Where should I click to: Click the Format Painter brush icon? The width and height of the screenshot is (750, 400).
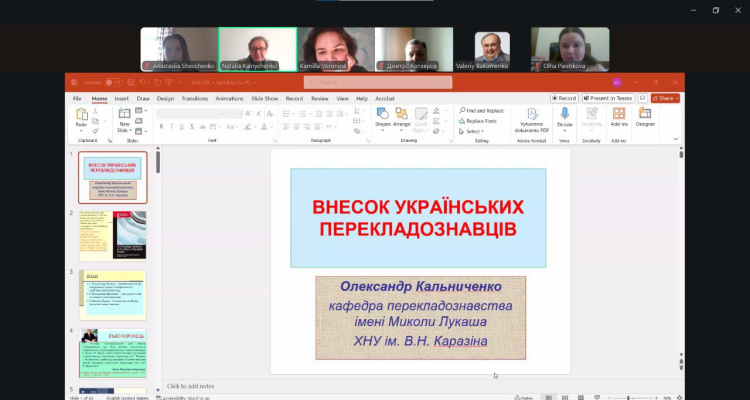(x=95, y=131)
